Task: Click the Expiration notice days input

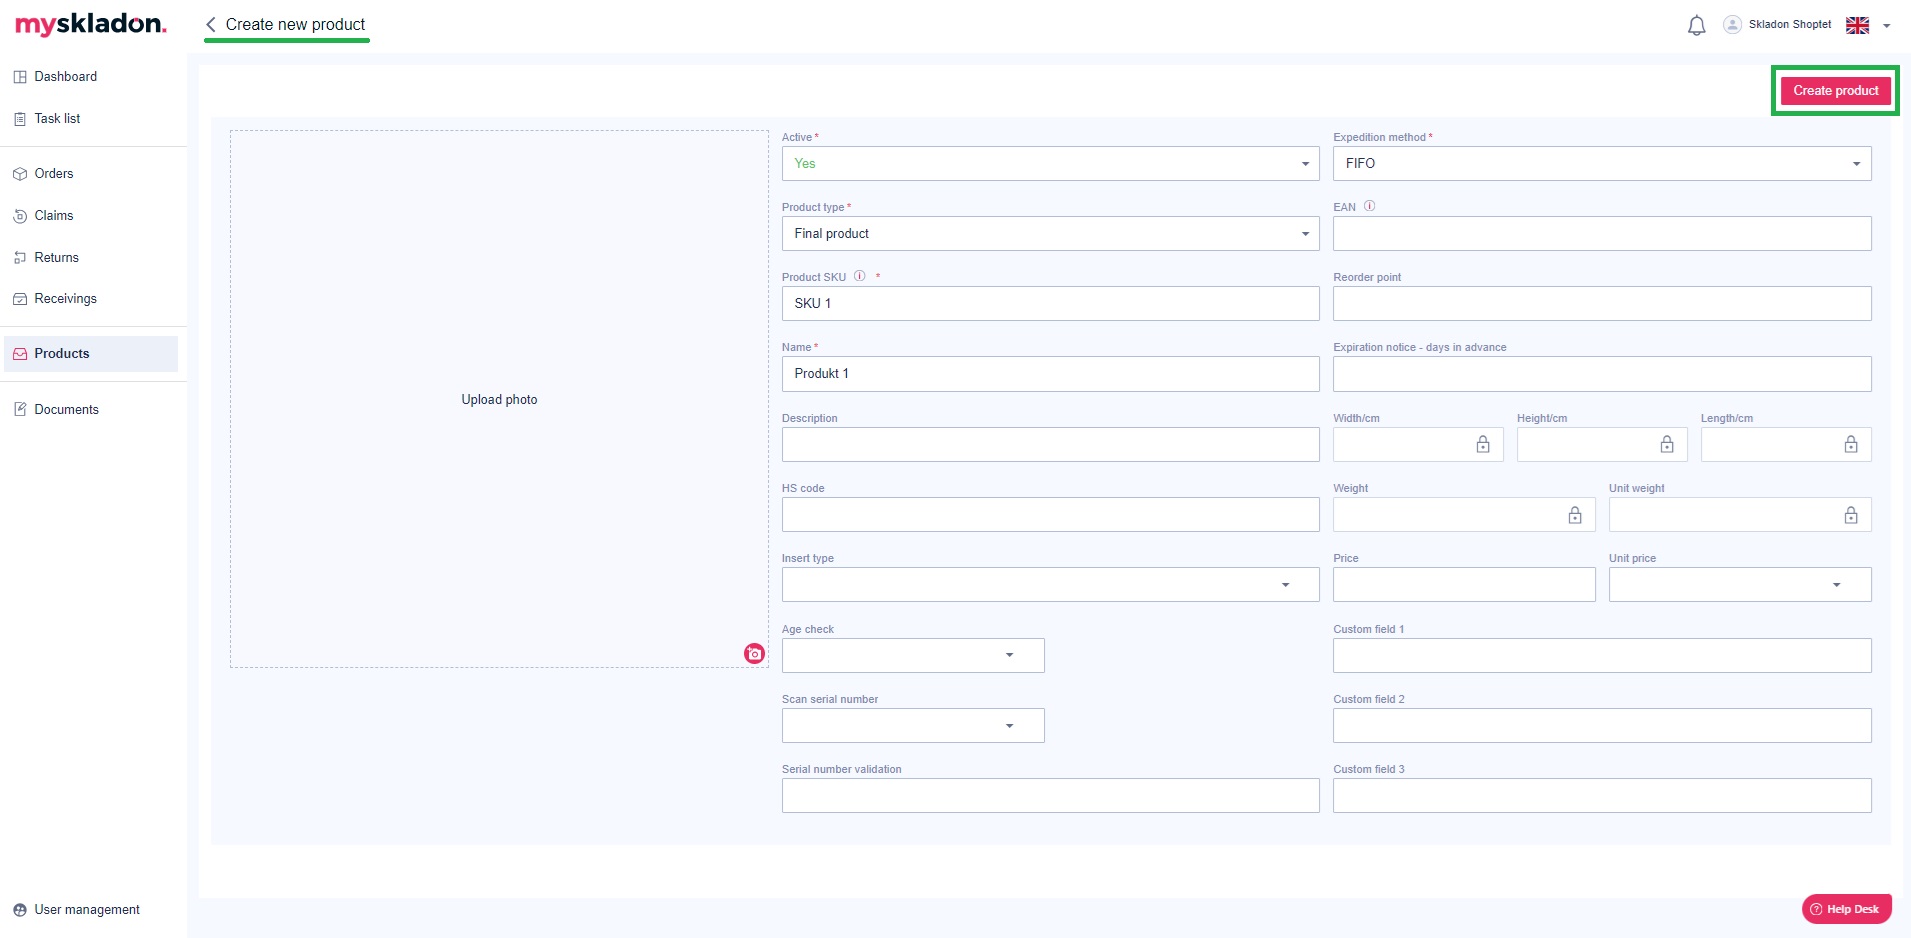Action: [x=1602, y=374]
